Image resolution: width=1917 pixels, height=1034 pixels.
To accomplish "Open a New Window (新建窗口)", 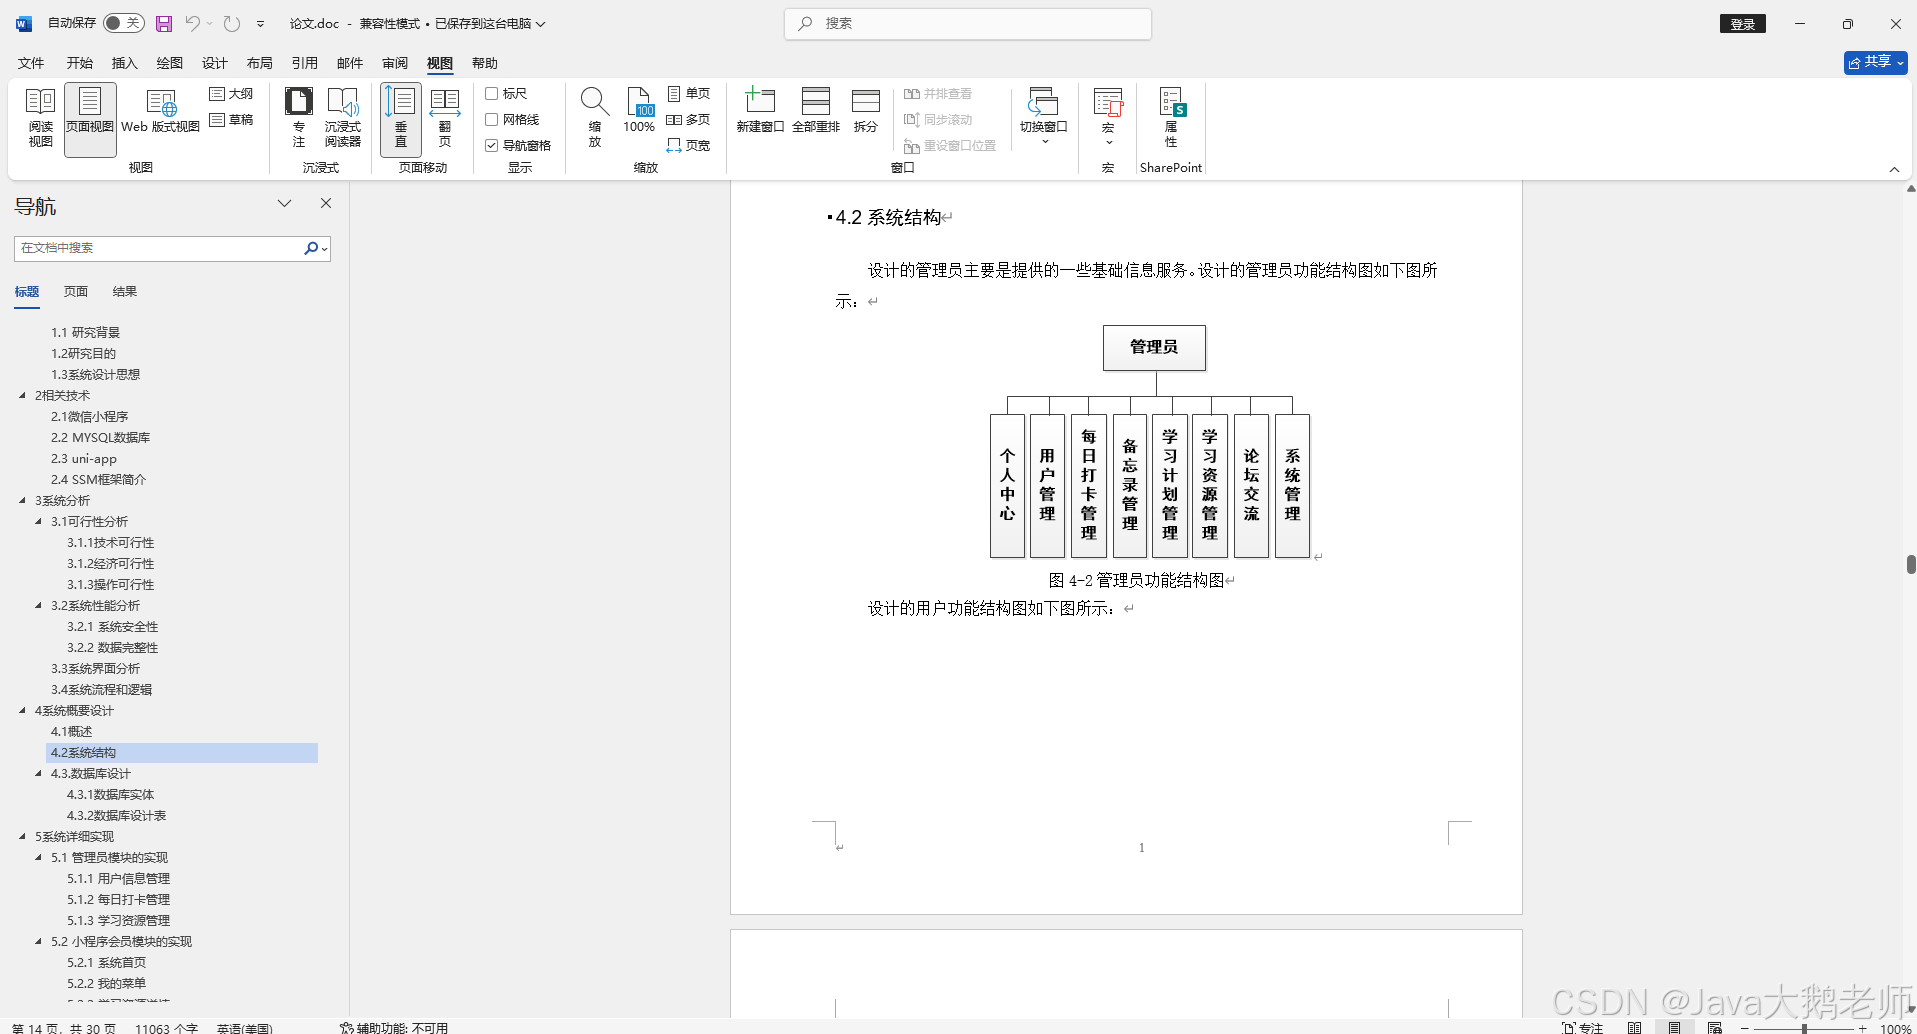I will point(760,112).
